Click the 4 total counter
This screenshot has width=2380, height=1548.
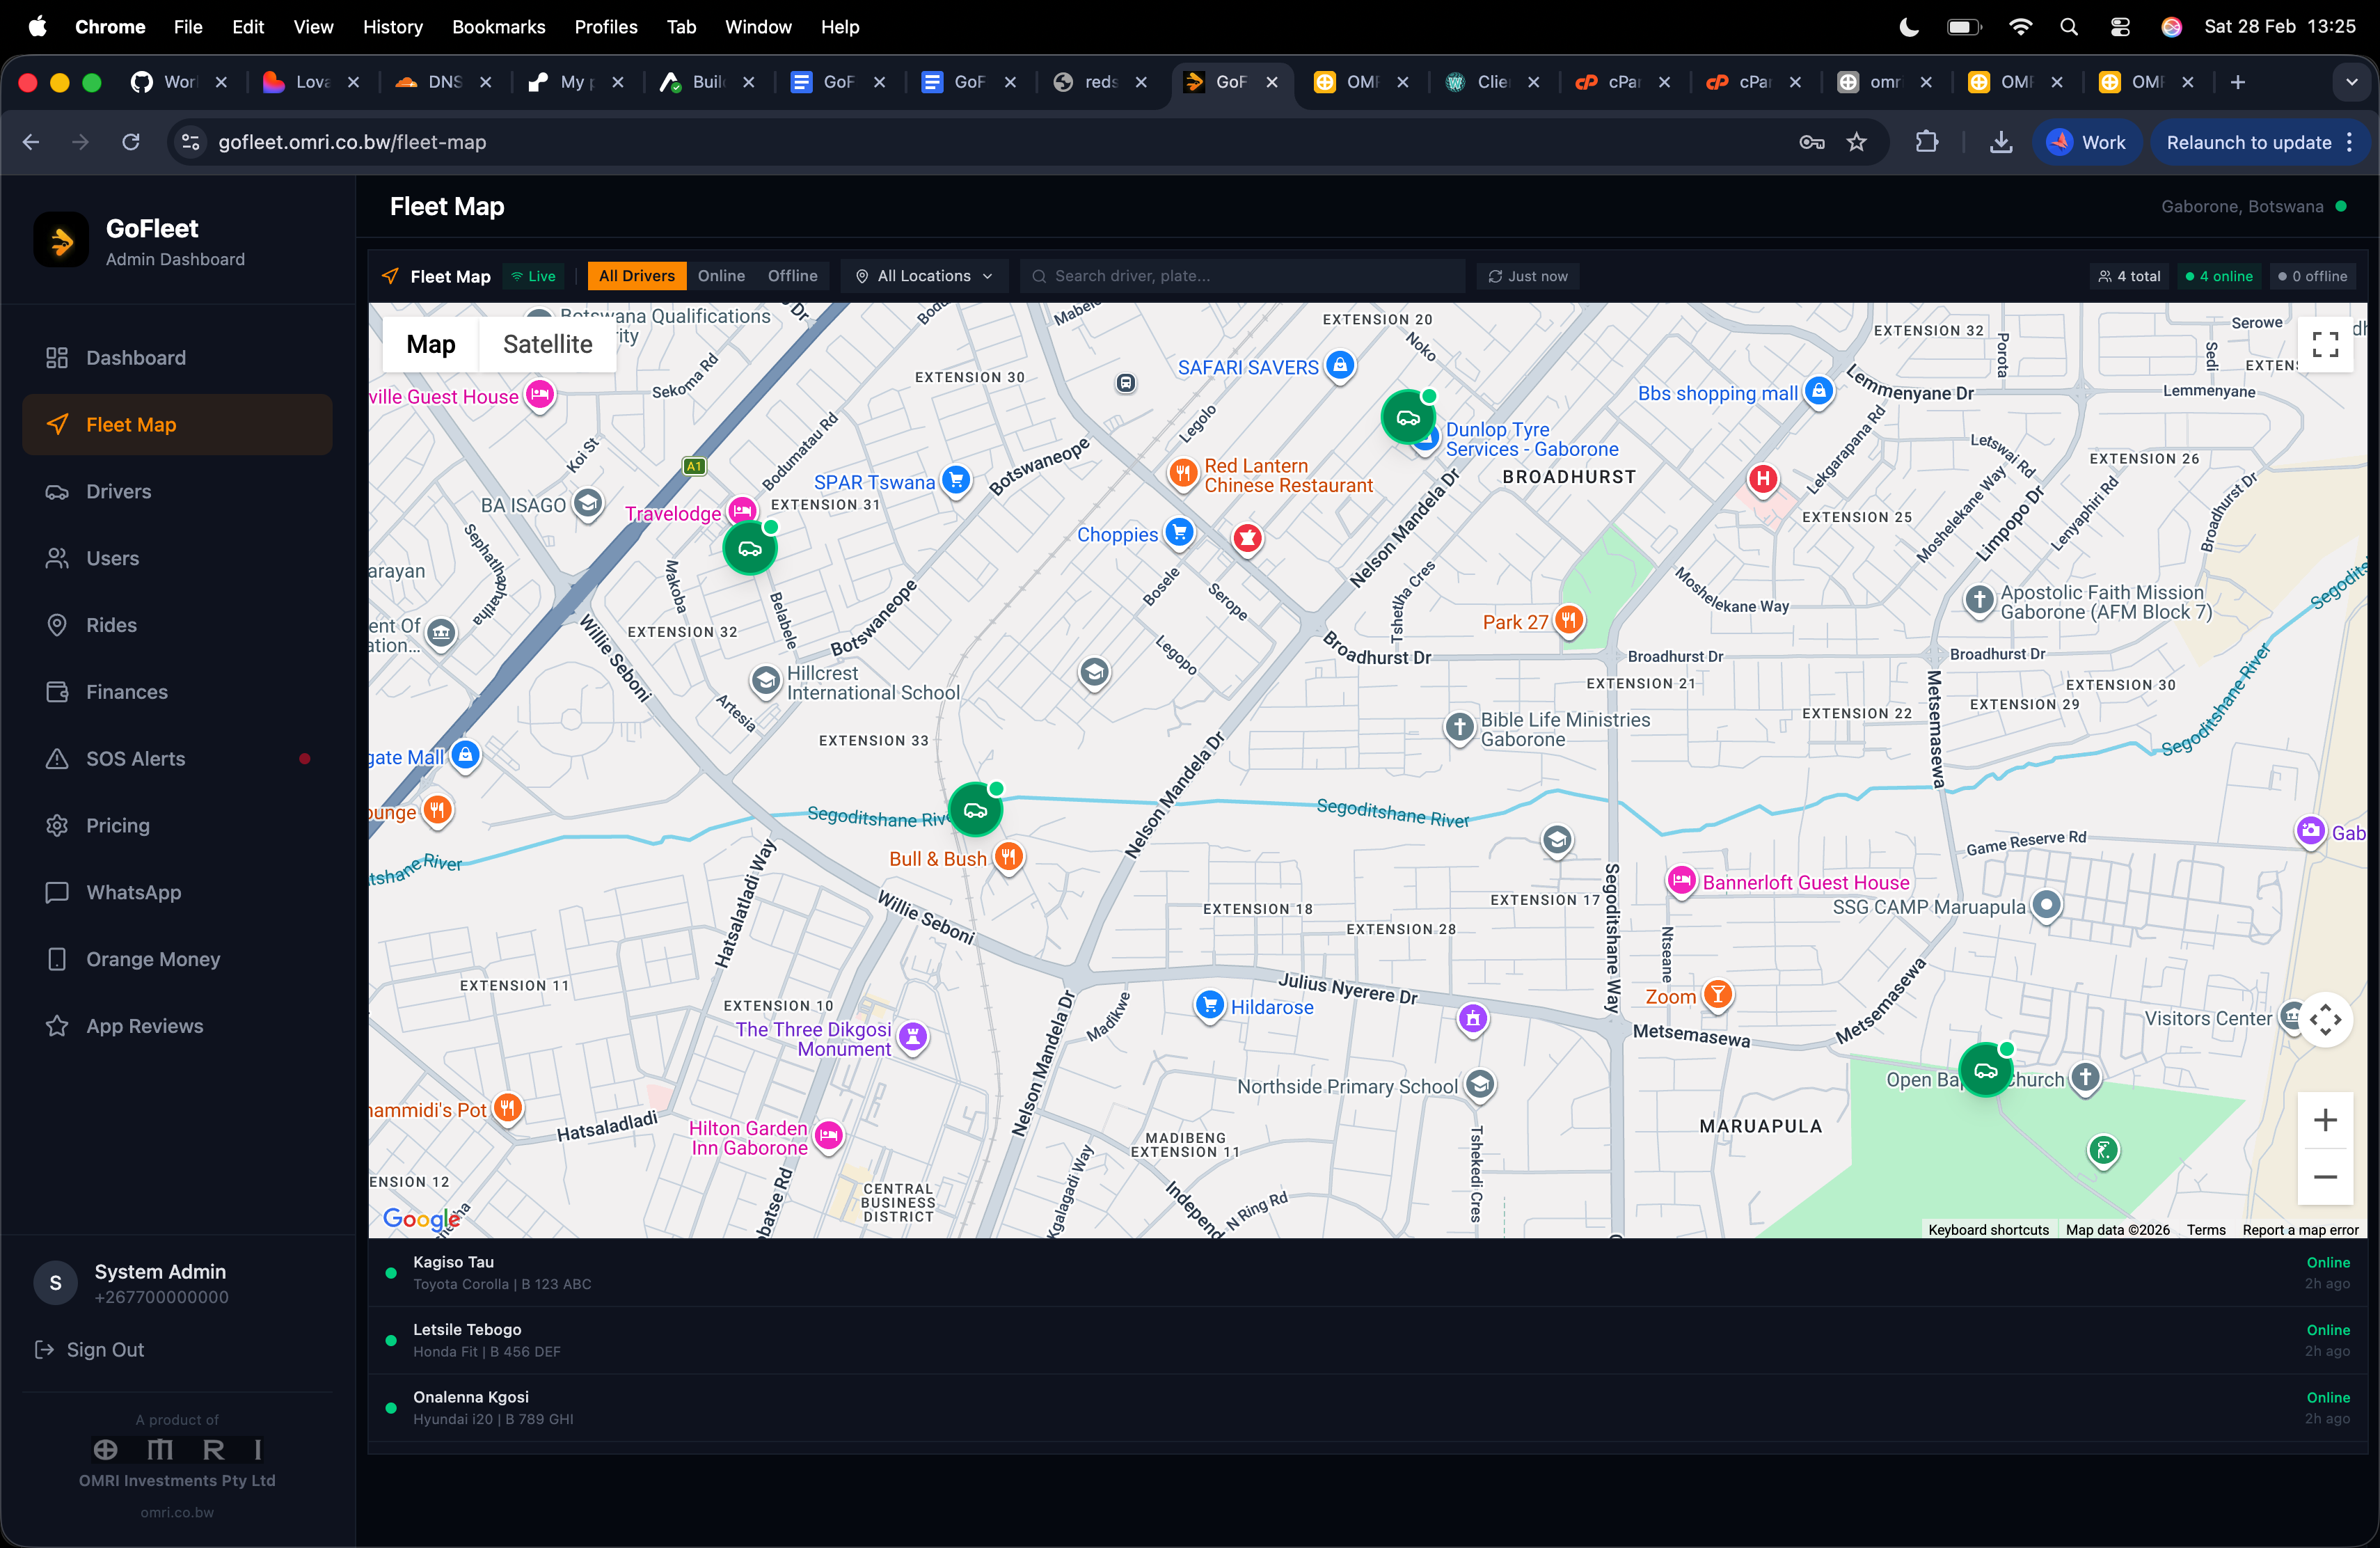[x=2129, y=276]
